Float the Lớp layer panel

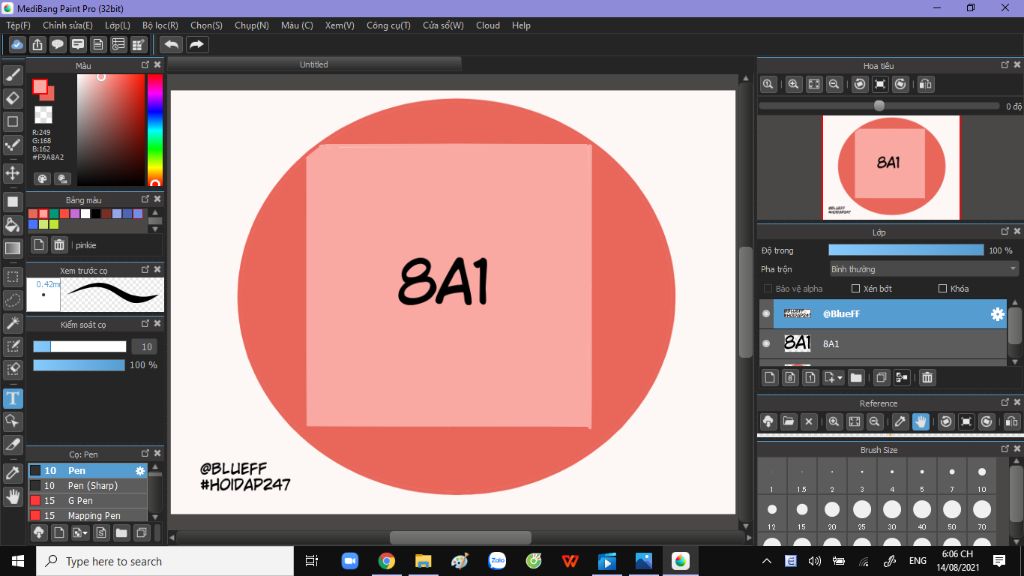[x=1004, y=231]
